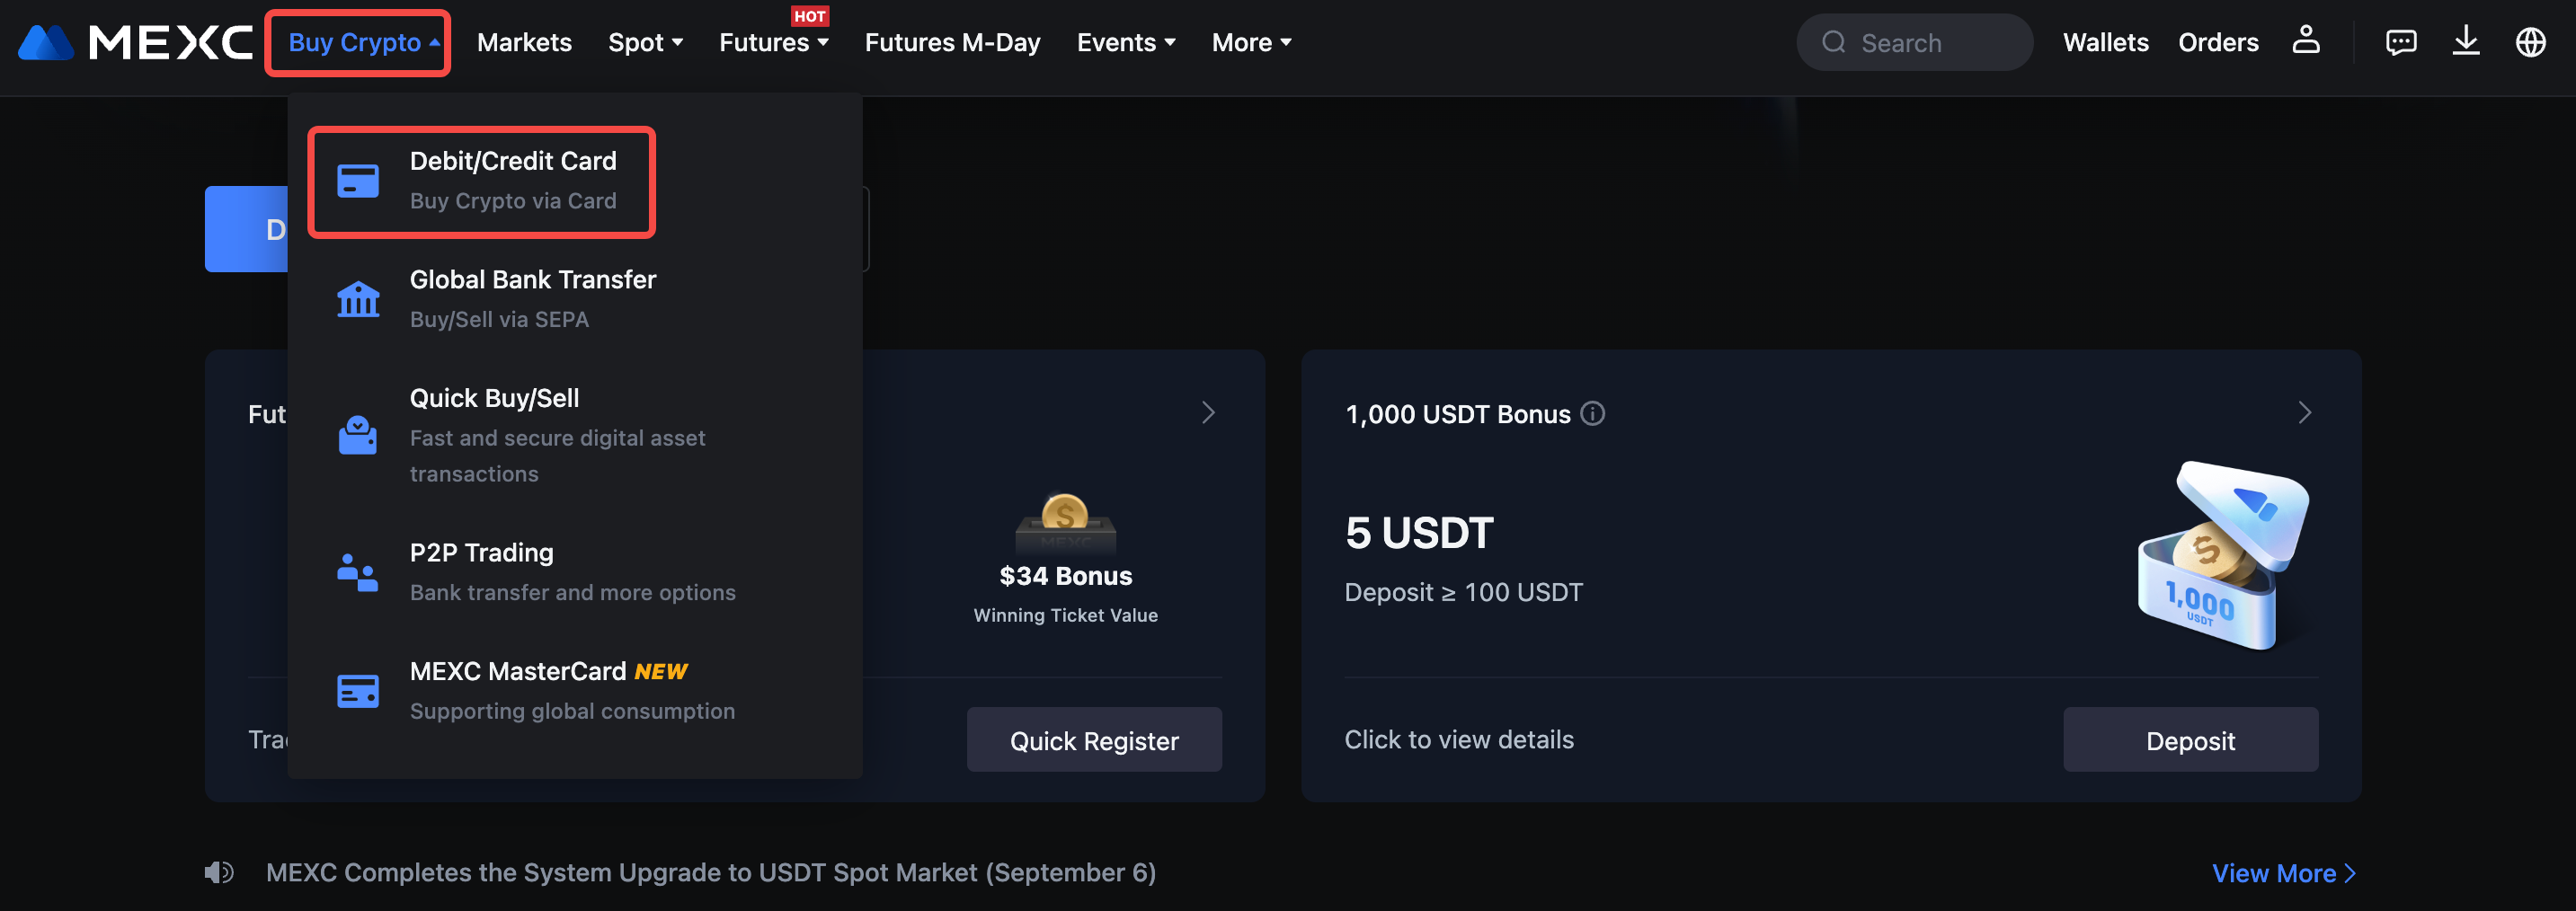
Task: Open the View More link
Action: coord(2284,873)
